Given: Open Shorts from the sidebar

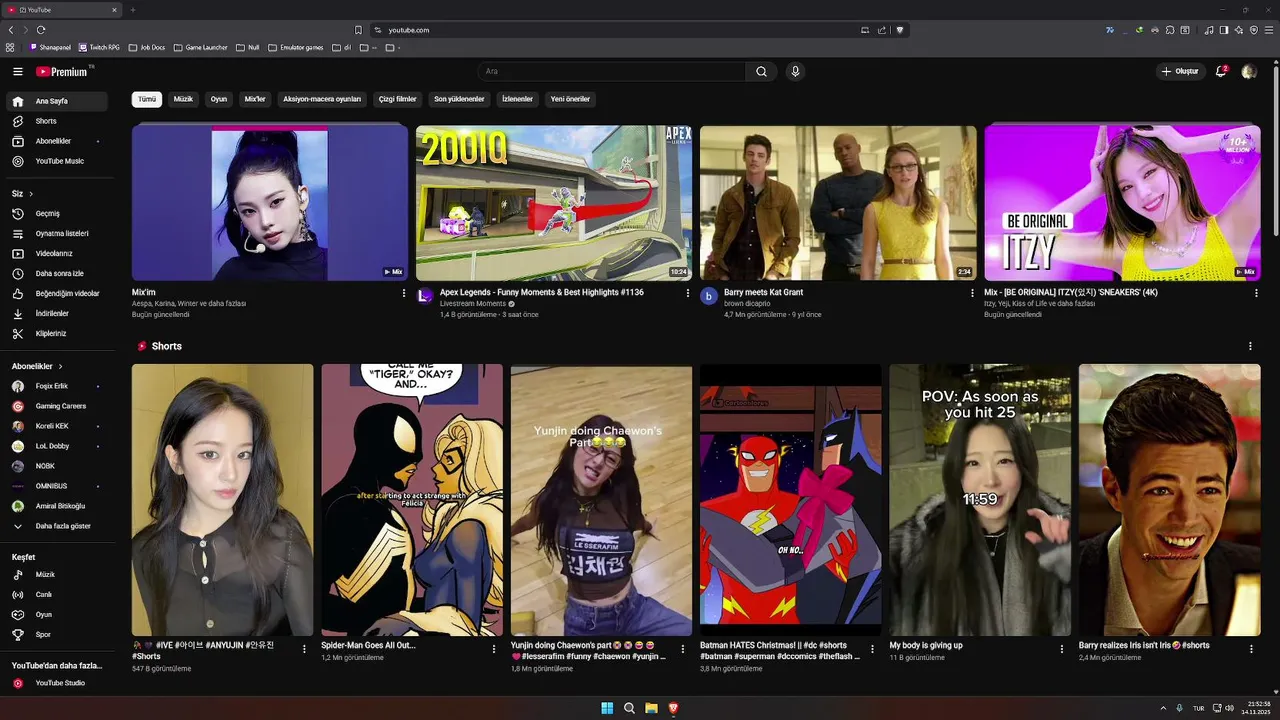Looking at the screenshot, I should coord(57,121).
